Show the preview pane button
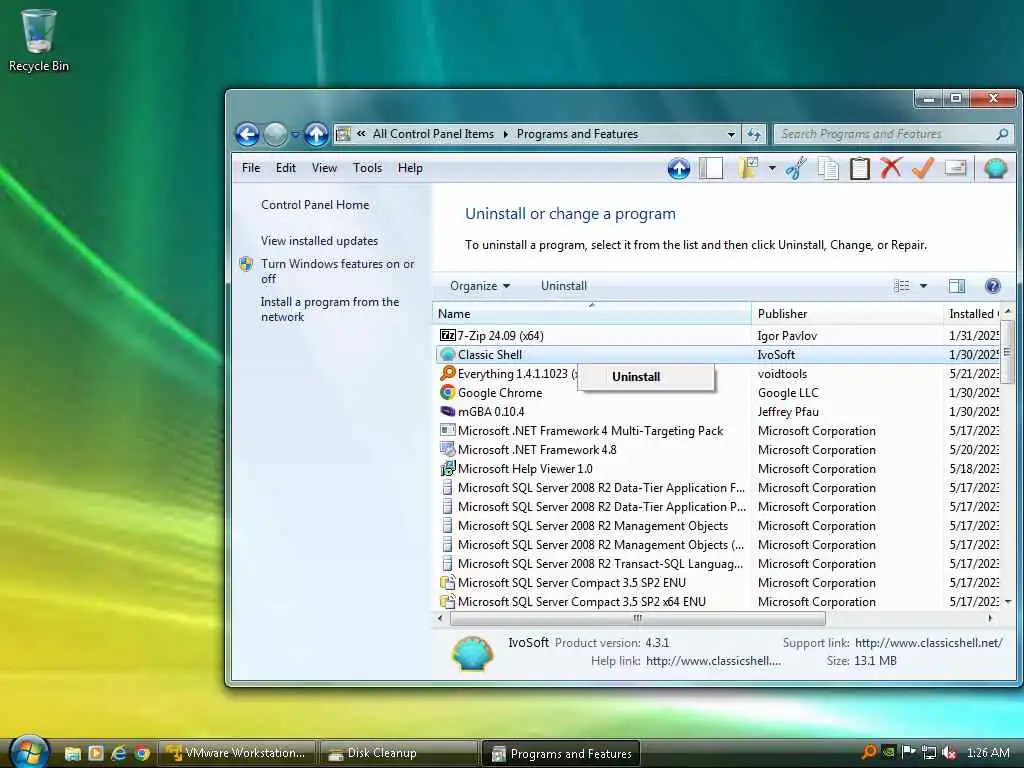Screen dimensions: 1024x768 point(957,286)
